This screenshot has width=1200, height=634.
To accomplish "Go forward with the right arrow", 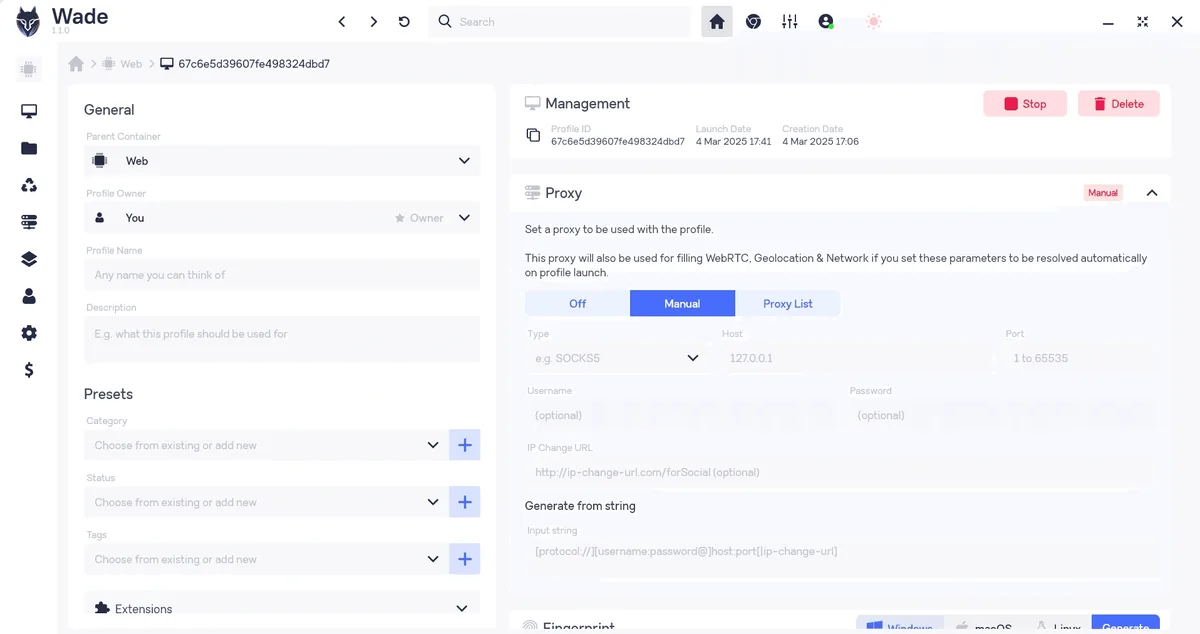I will tap(373, 21).
